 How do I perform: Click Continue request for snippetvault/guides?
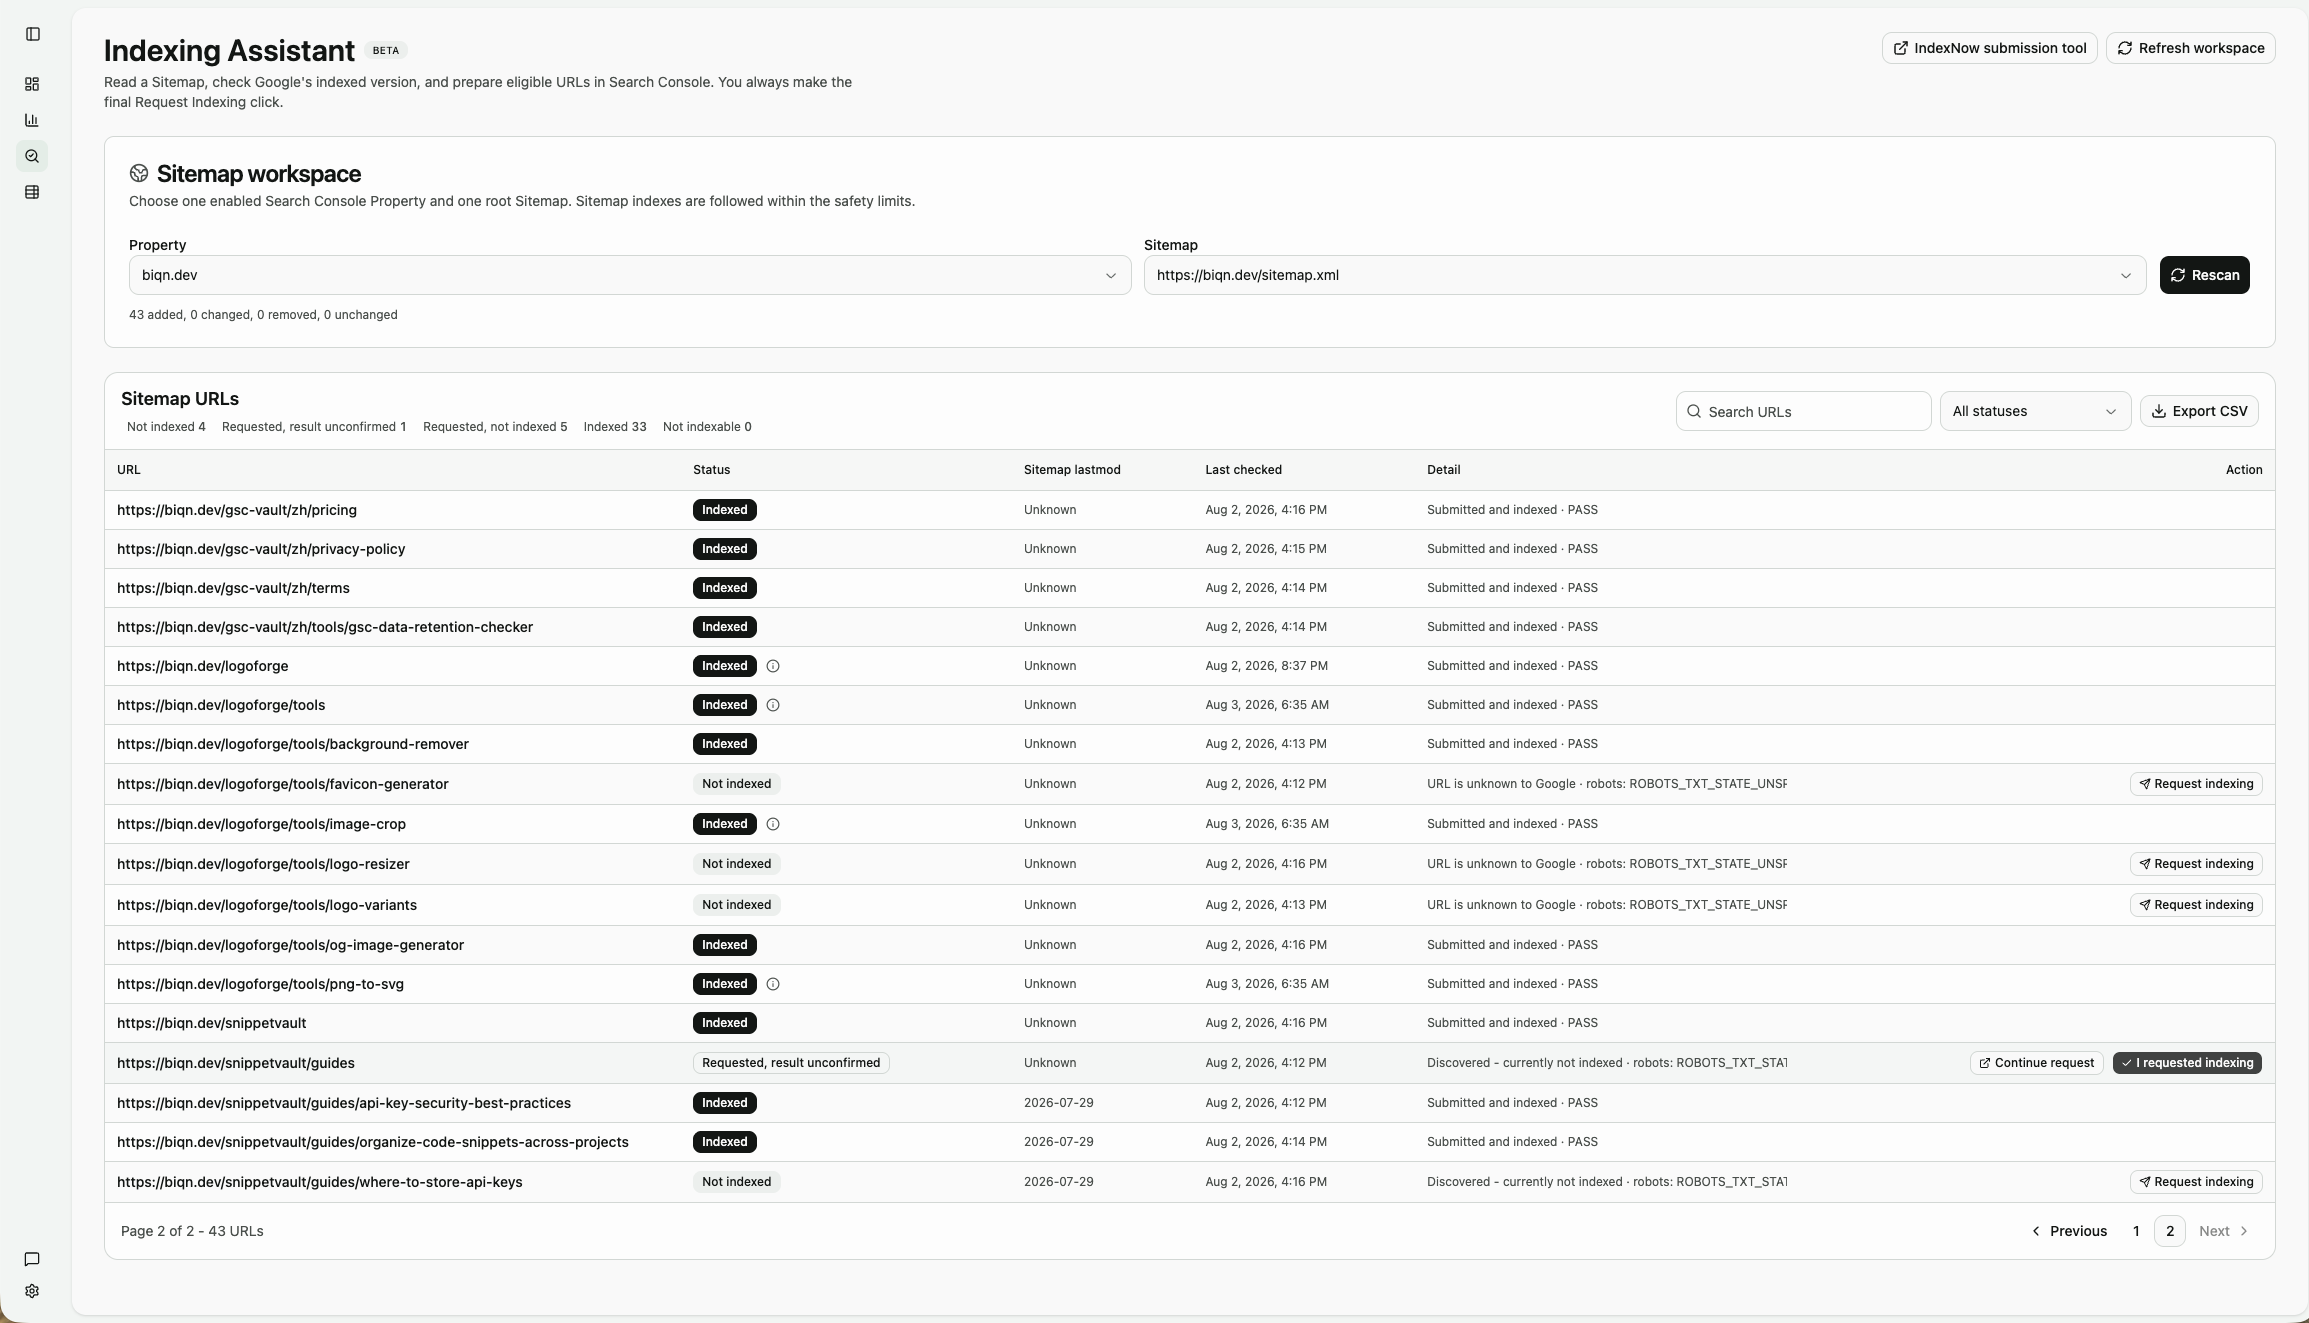click(2036, 1063)
